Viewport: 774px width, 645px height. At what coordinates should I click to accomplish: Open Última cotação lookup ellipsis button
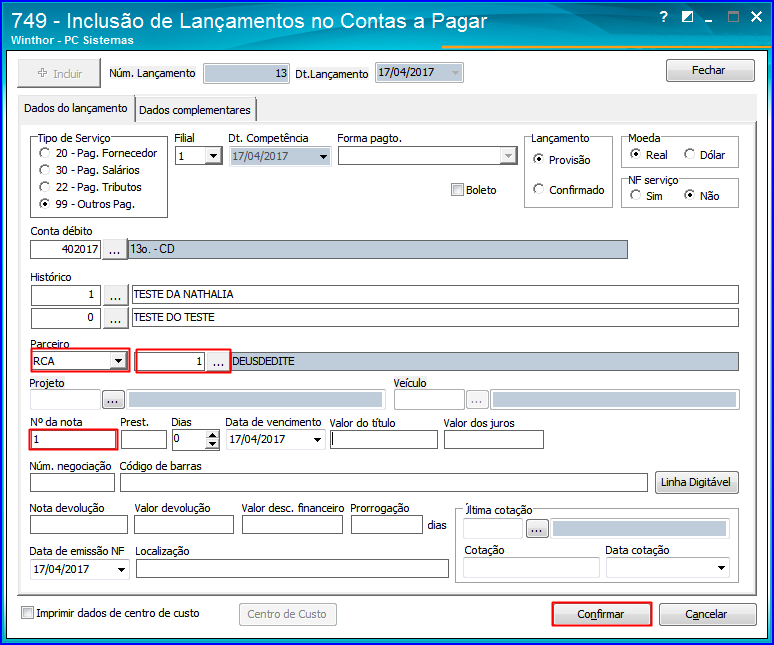537,529
